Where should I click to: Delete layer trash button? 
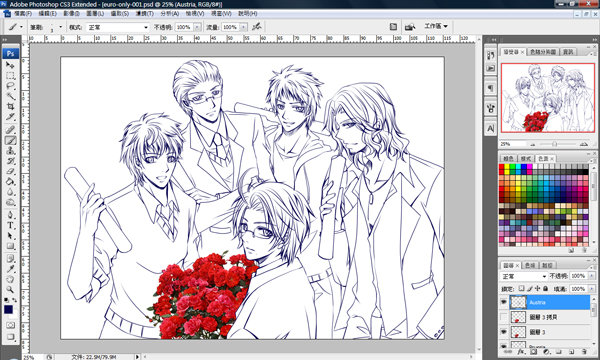[x=584, y=351]
